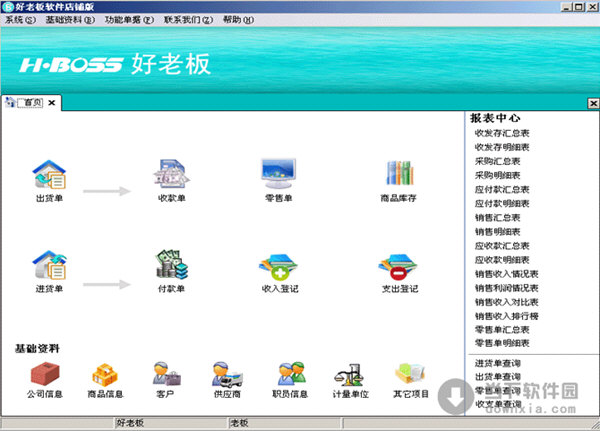Open the 应收款明细表 report
The image size is (600, 431).
click(502, 260)
